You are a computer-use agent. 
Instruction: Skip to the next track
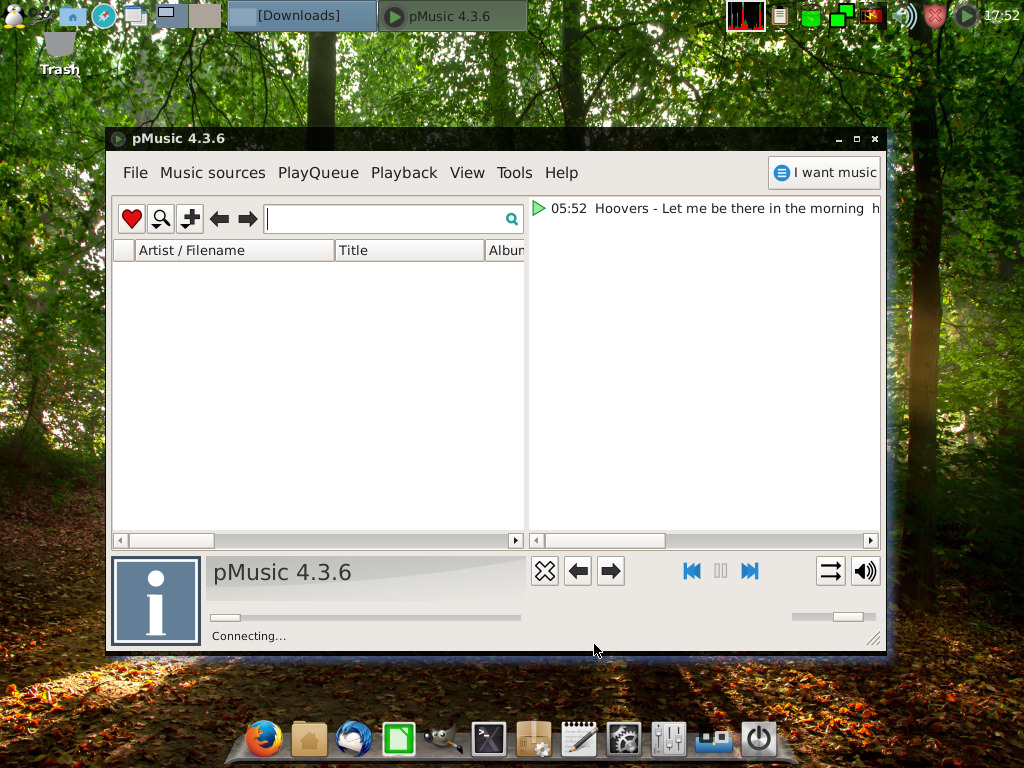pyautogui.click(x=750, y=571)
